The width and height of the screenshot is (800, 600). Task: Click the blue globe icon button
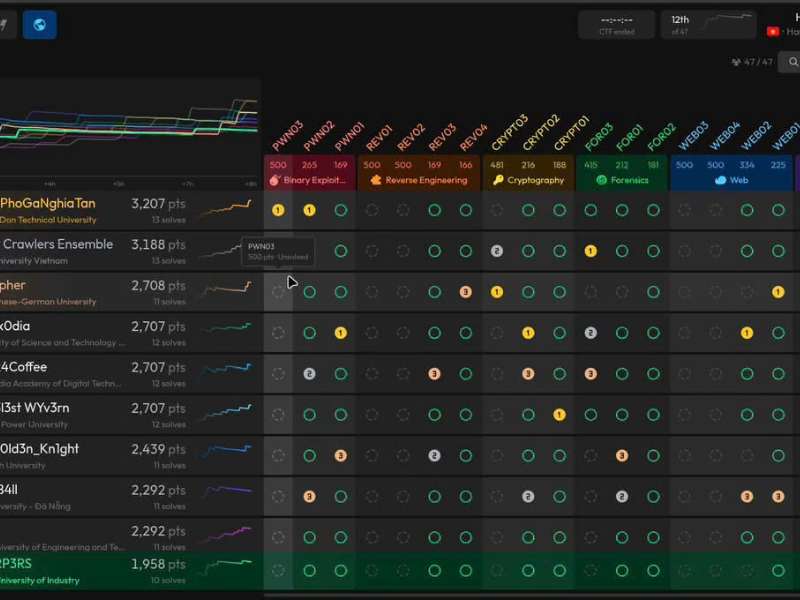click(39, 25)
